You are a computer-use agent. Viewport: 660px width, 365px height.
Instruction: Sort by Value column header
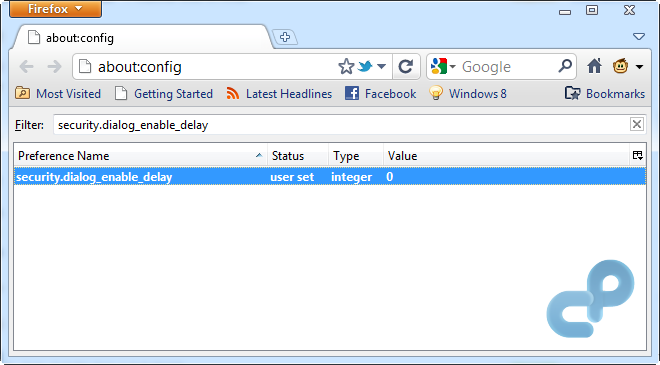(506, 156)
